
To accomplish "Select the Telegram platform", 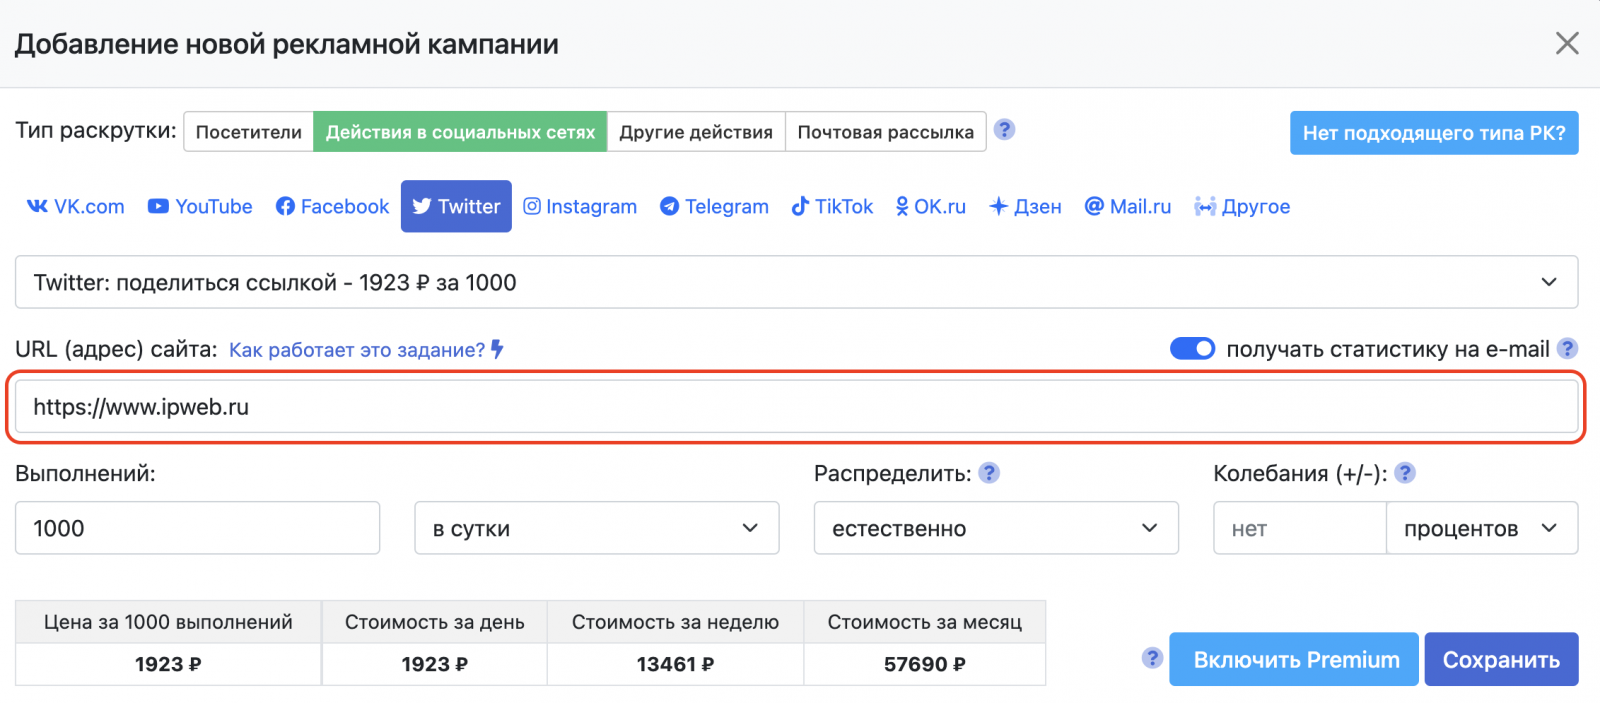I will [714, 207].
